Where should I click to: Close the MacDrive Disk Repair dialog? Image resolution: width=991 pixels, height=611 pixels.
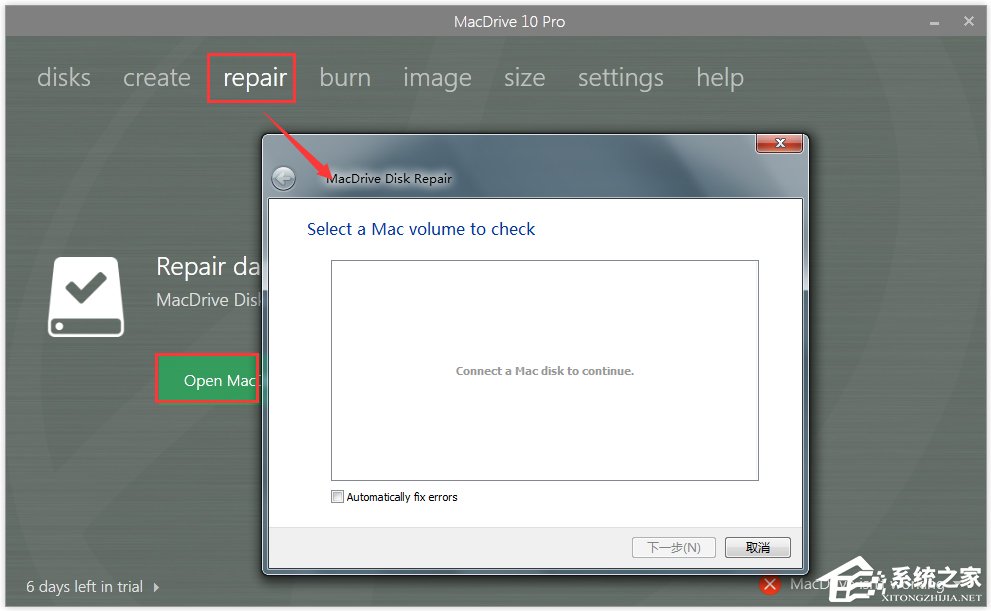pyautogui.click(x=780, y=143)
